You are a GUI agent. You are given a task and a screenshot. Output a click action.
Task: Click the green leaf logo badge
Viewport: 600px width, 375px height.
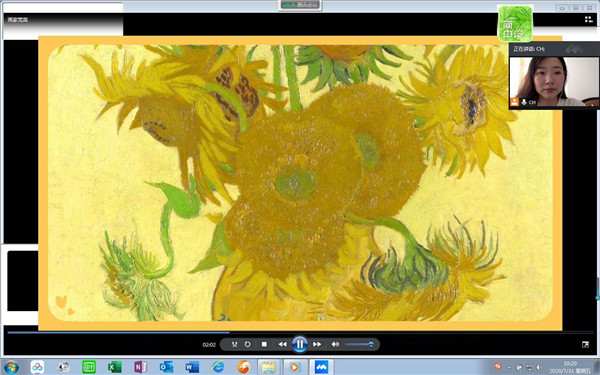[x=515, y=23]
